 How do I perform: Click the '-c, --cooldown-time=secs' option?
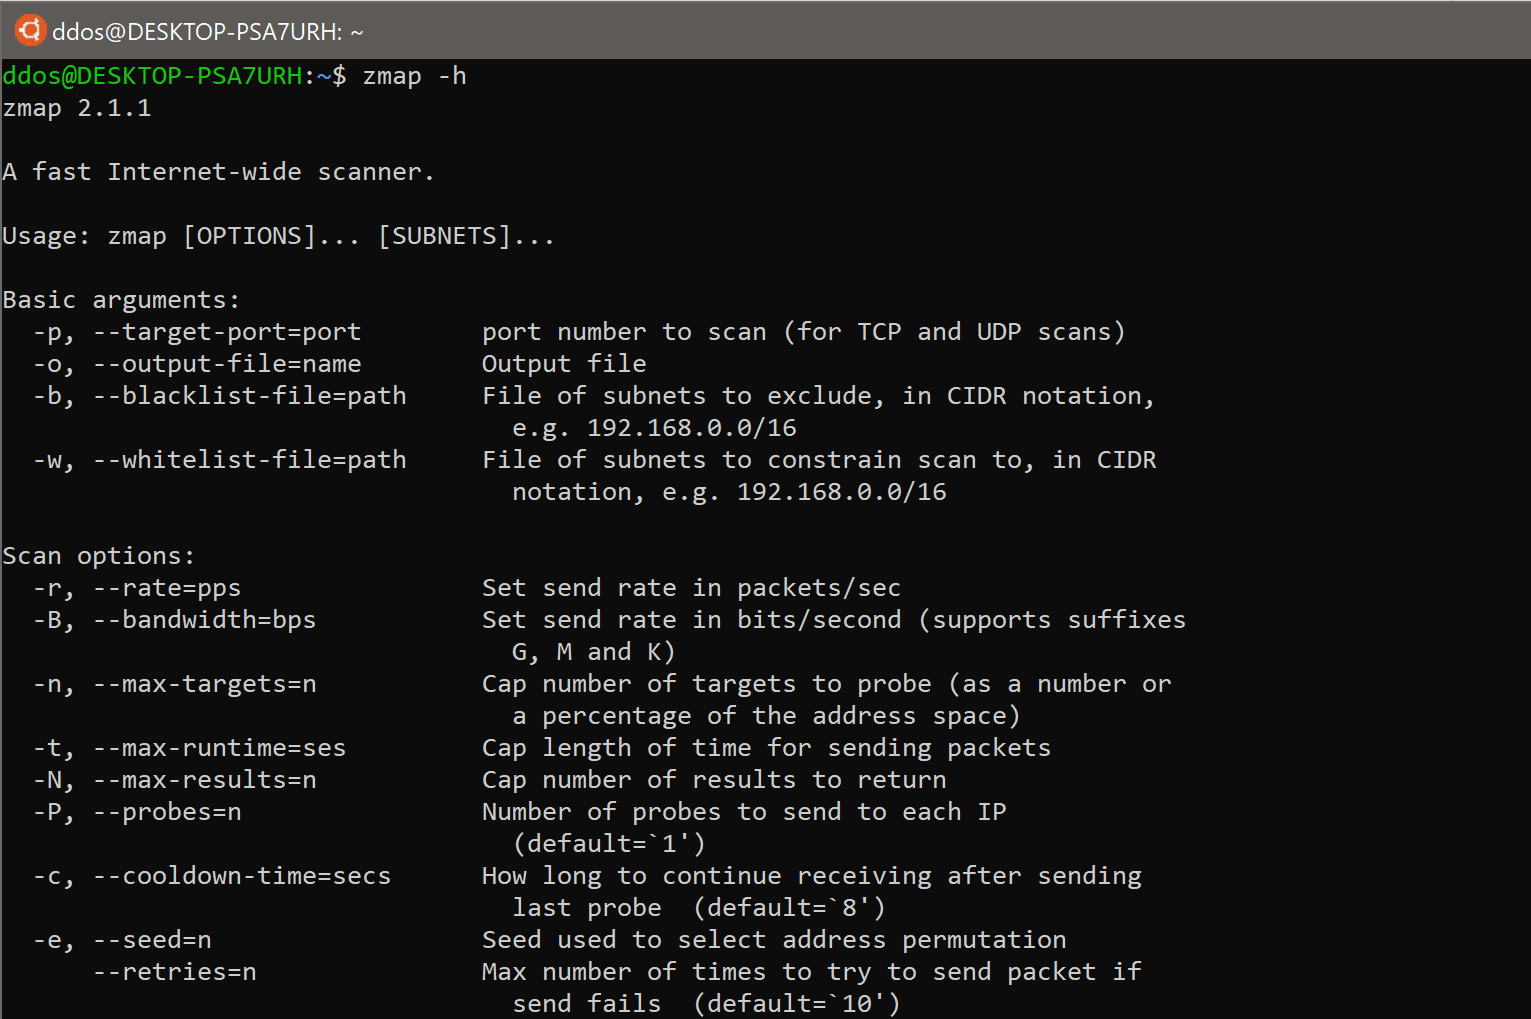pyautogui.click(x=212, y=876)
